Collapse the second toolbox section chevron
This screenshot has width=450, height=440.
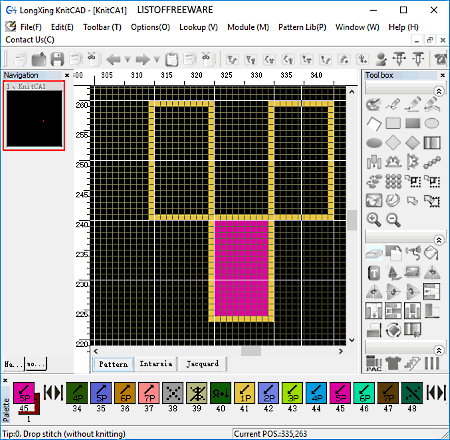click(439, 240)
